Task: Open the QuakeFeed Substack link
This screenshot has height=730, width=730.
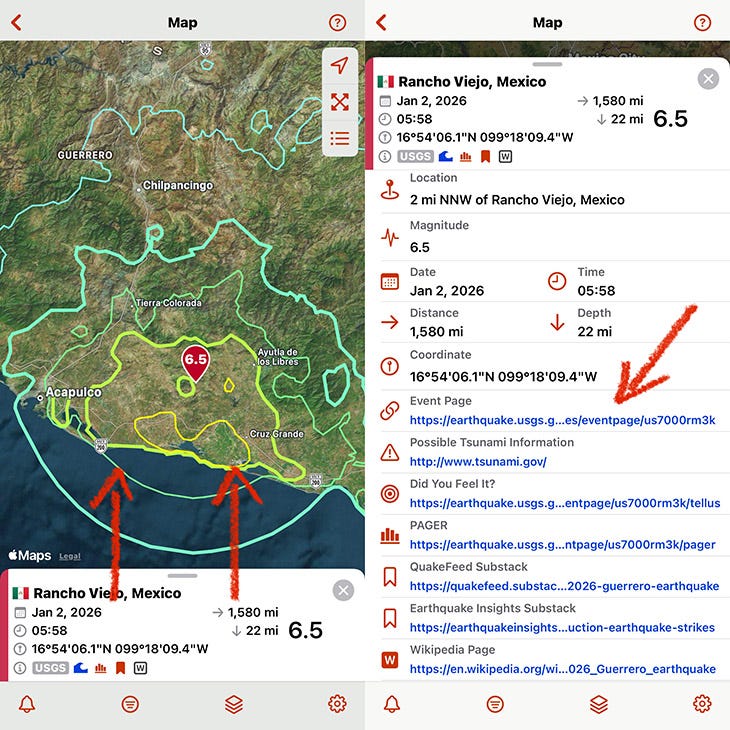Action: 564,586
